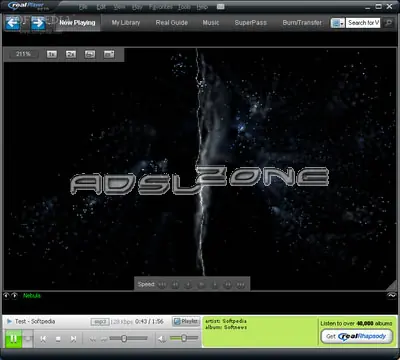Click the blue back arrow button
400x360 pixels.
pyautogui.click(x=13, y=23)
